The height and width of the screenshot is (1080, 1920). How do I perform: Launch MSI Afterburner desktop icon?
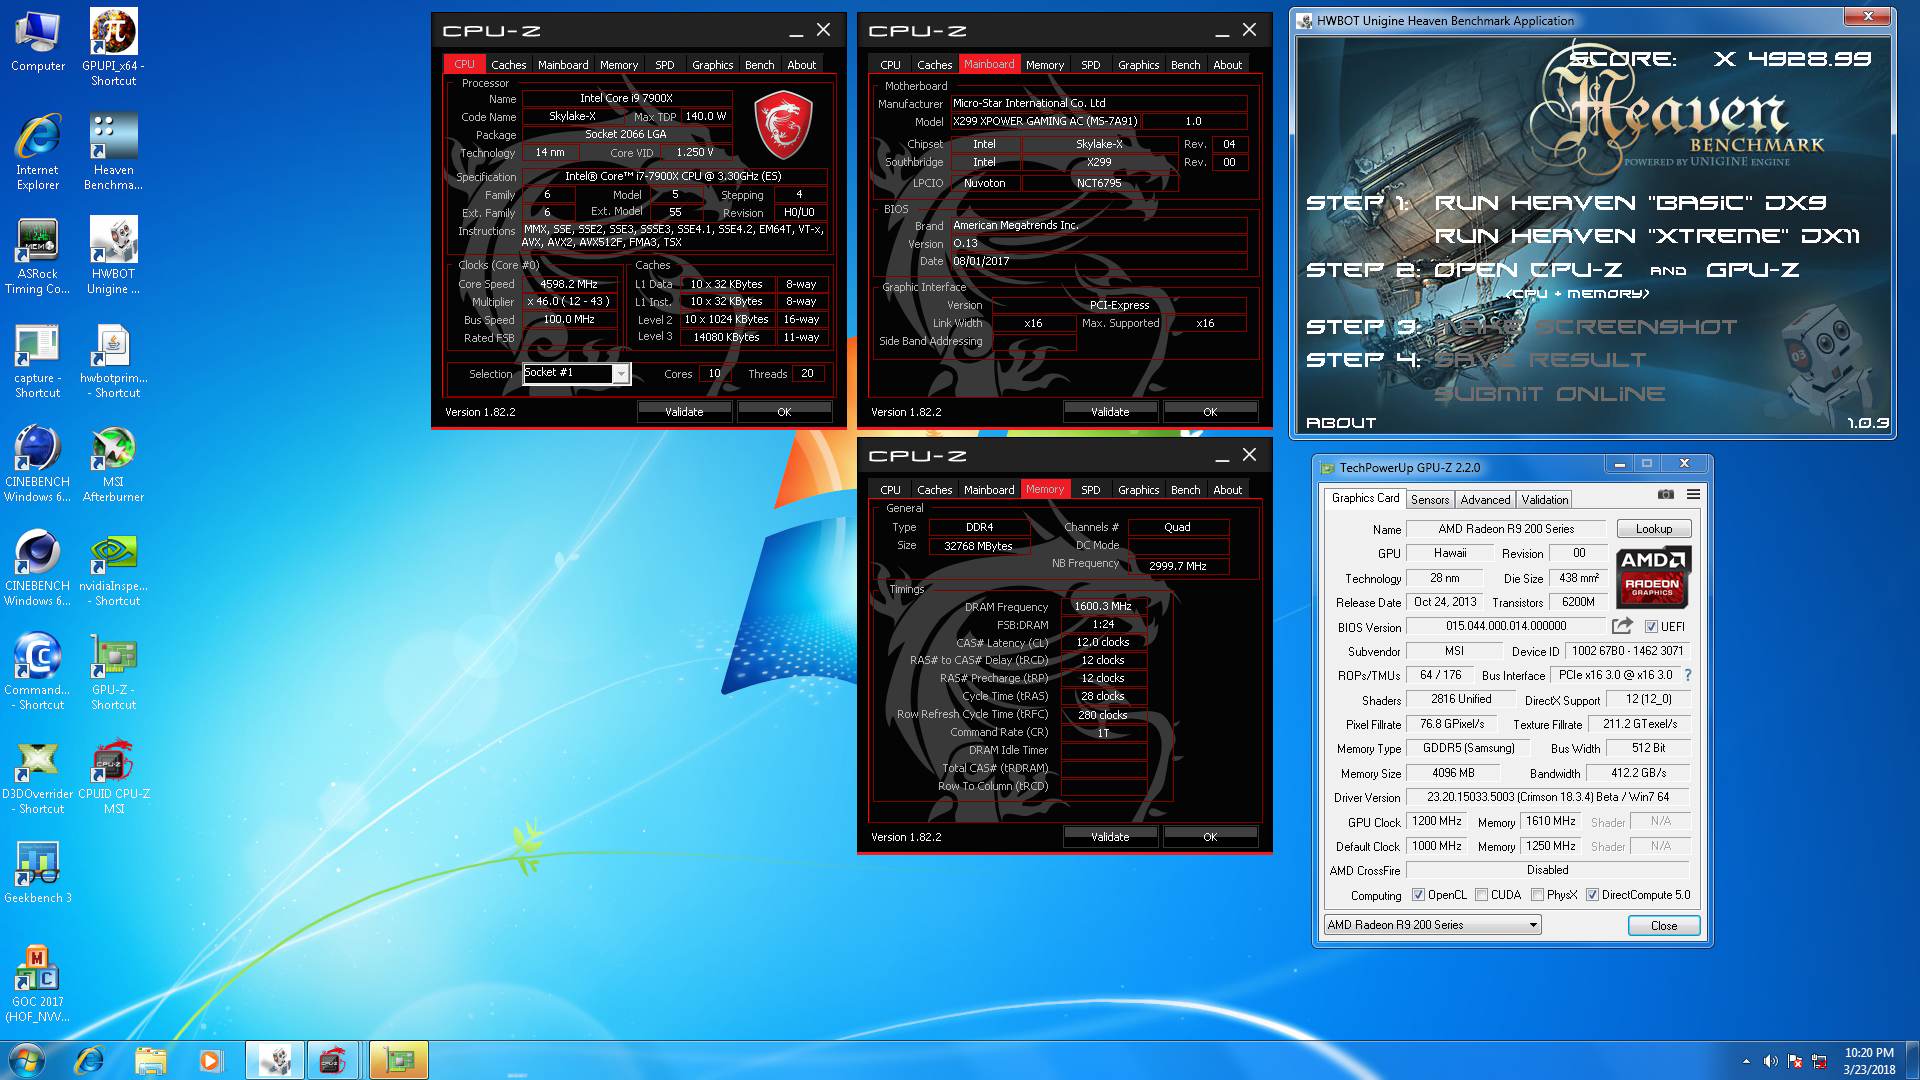113,463
